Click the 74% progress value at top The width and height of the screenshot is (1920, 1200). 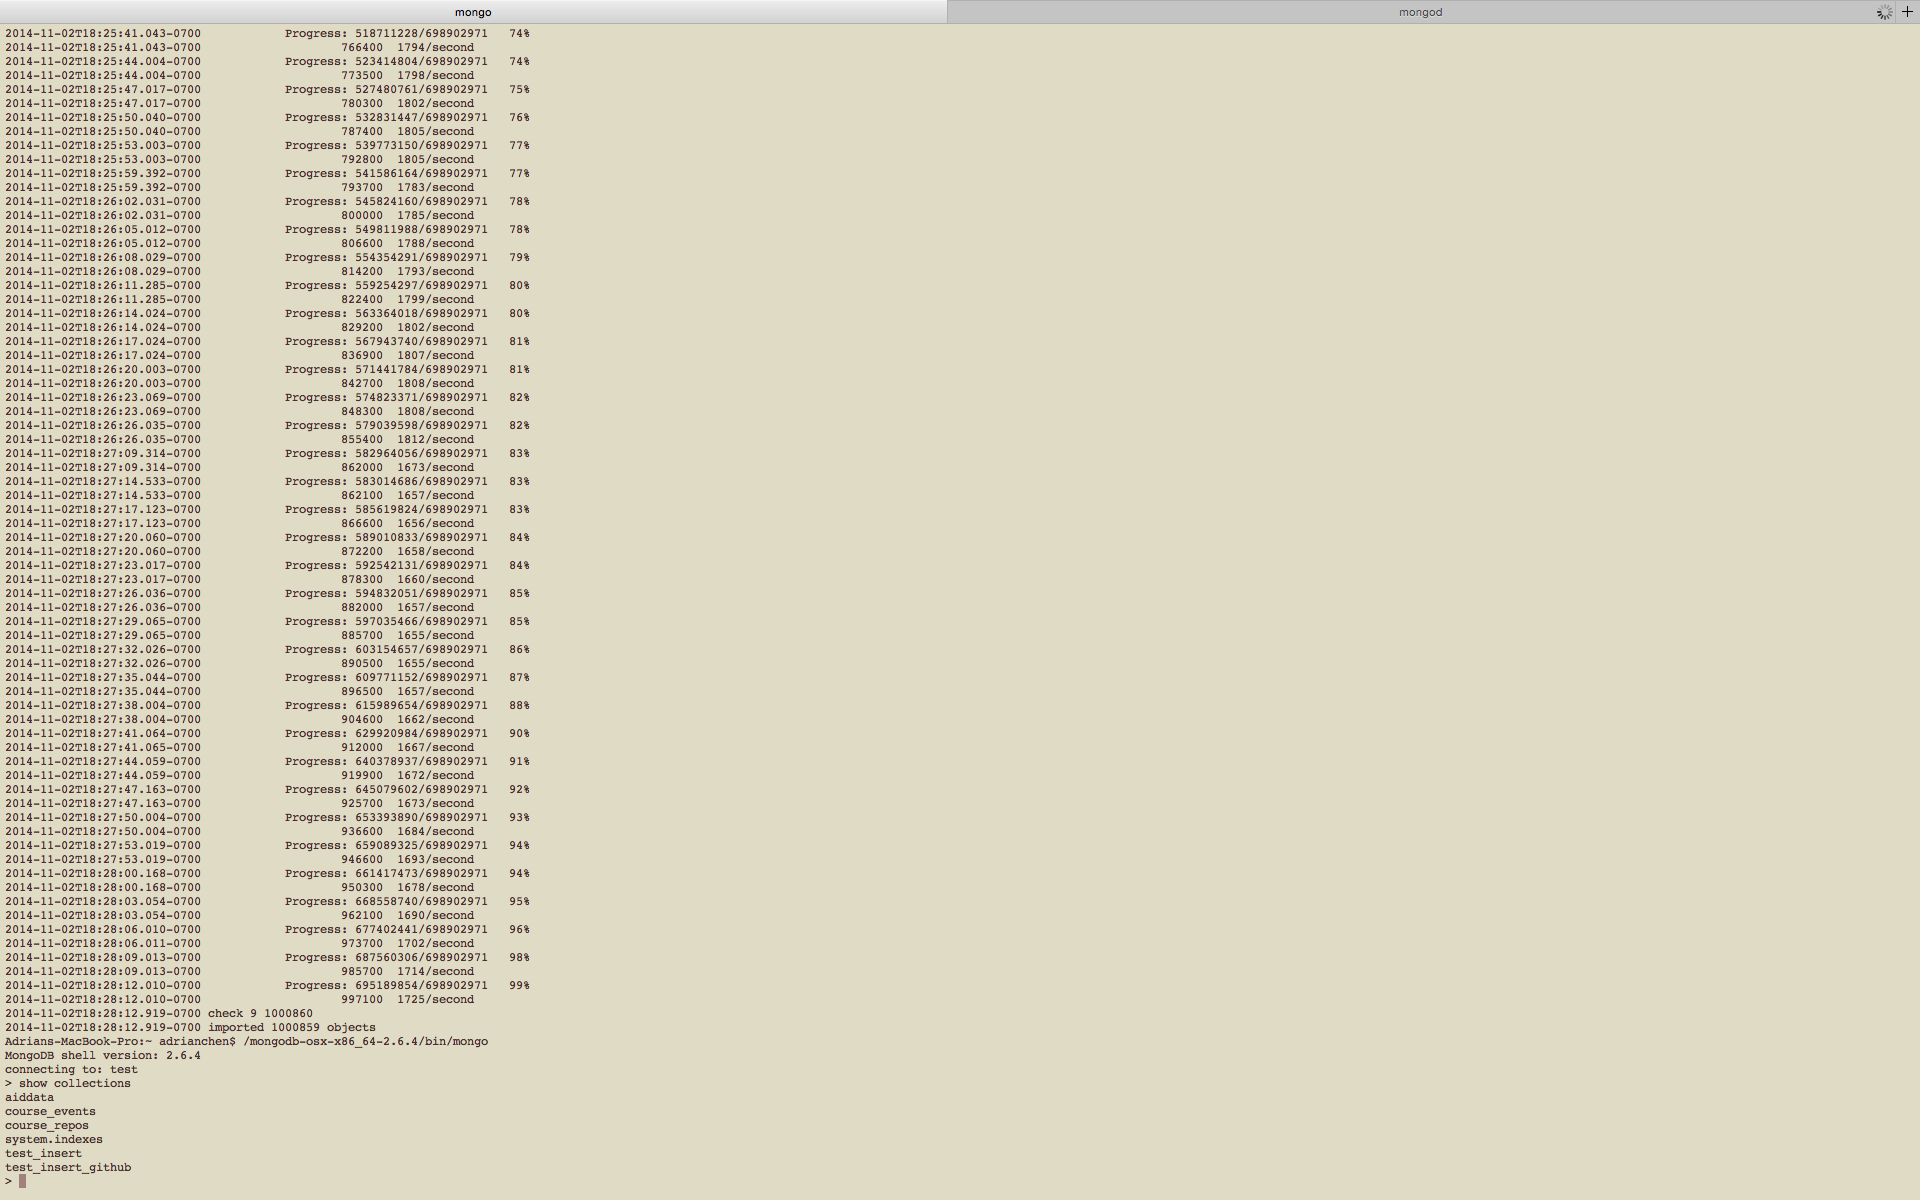(x=519, y=33)
